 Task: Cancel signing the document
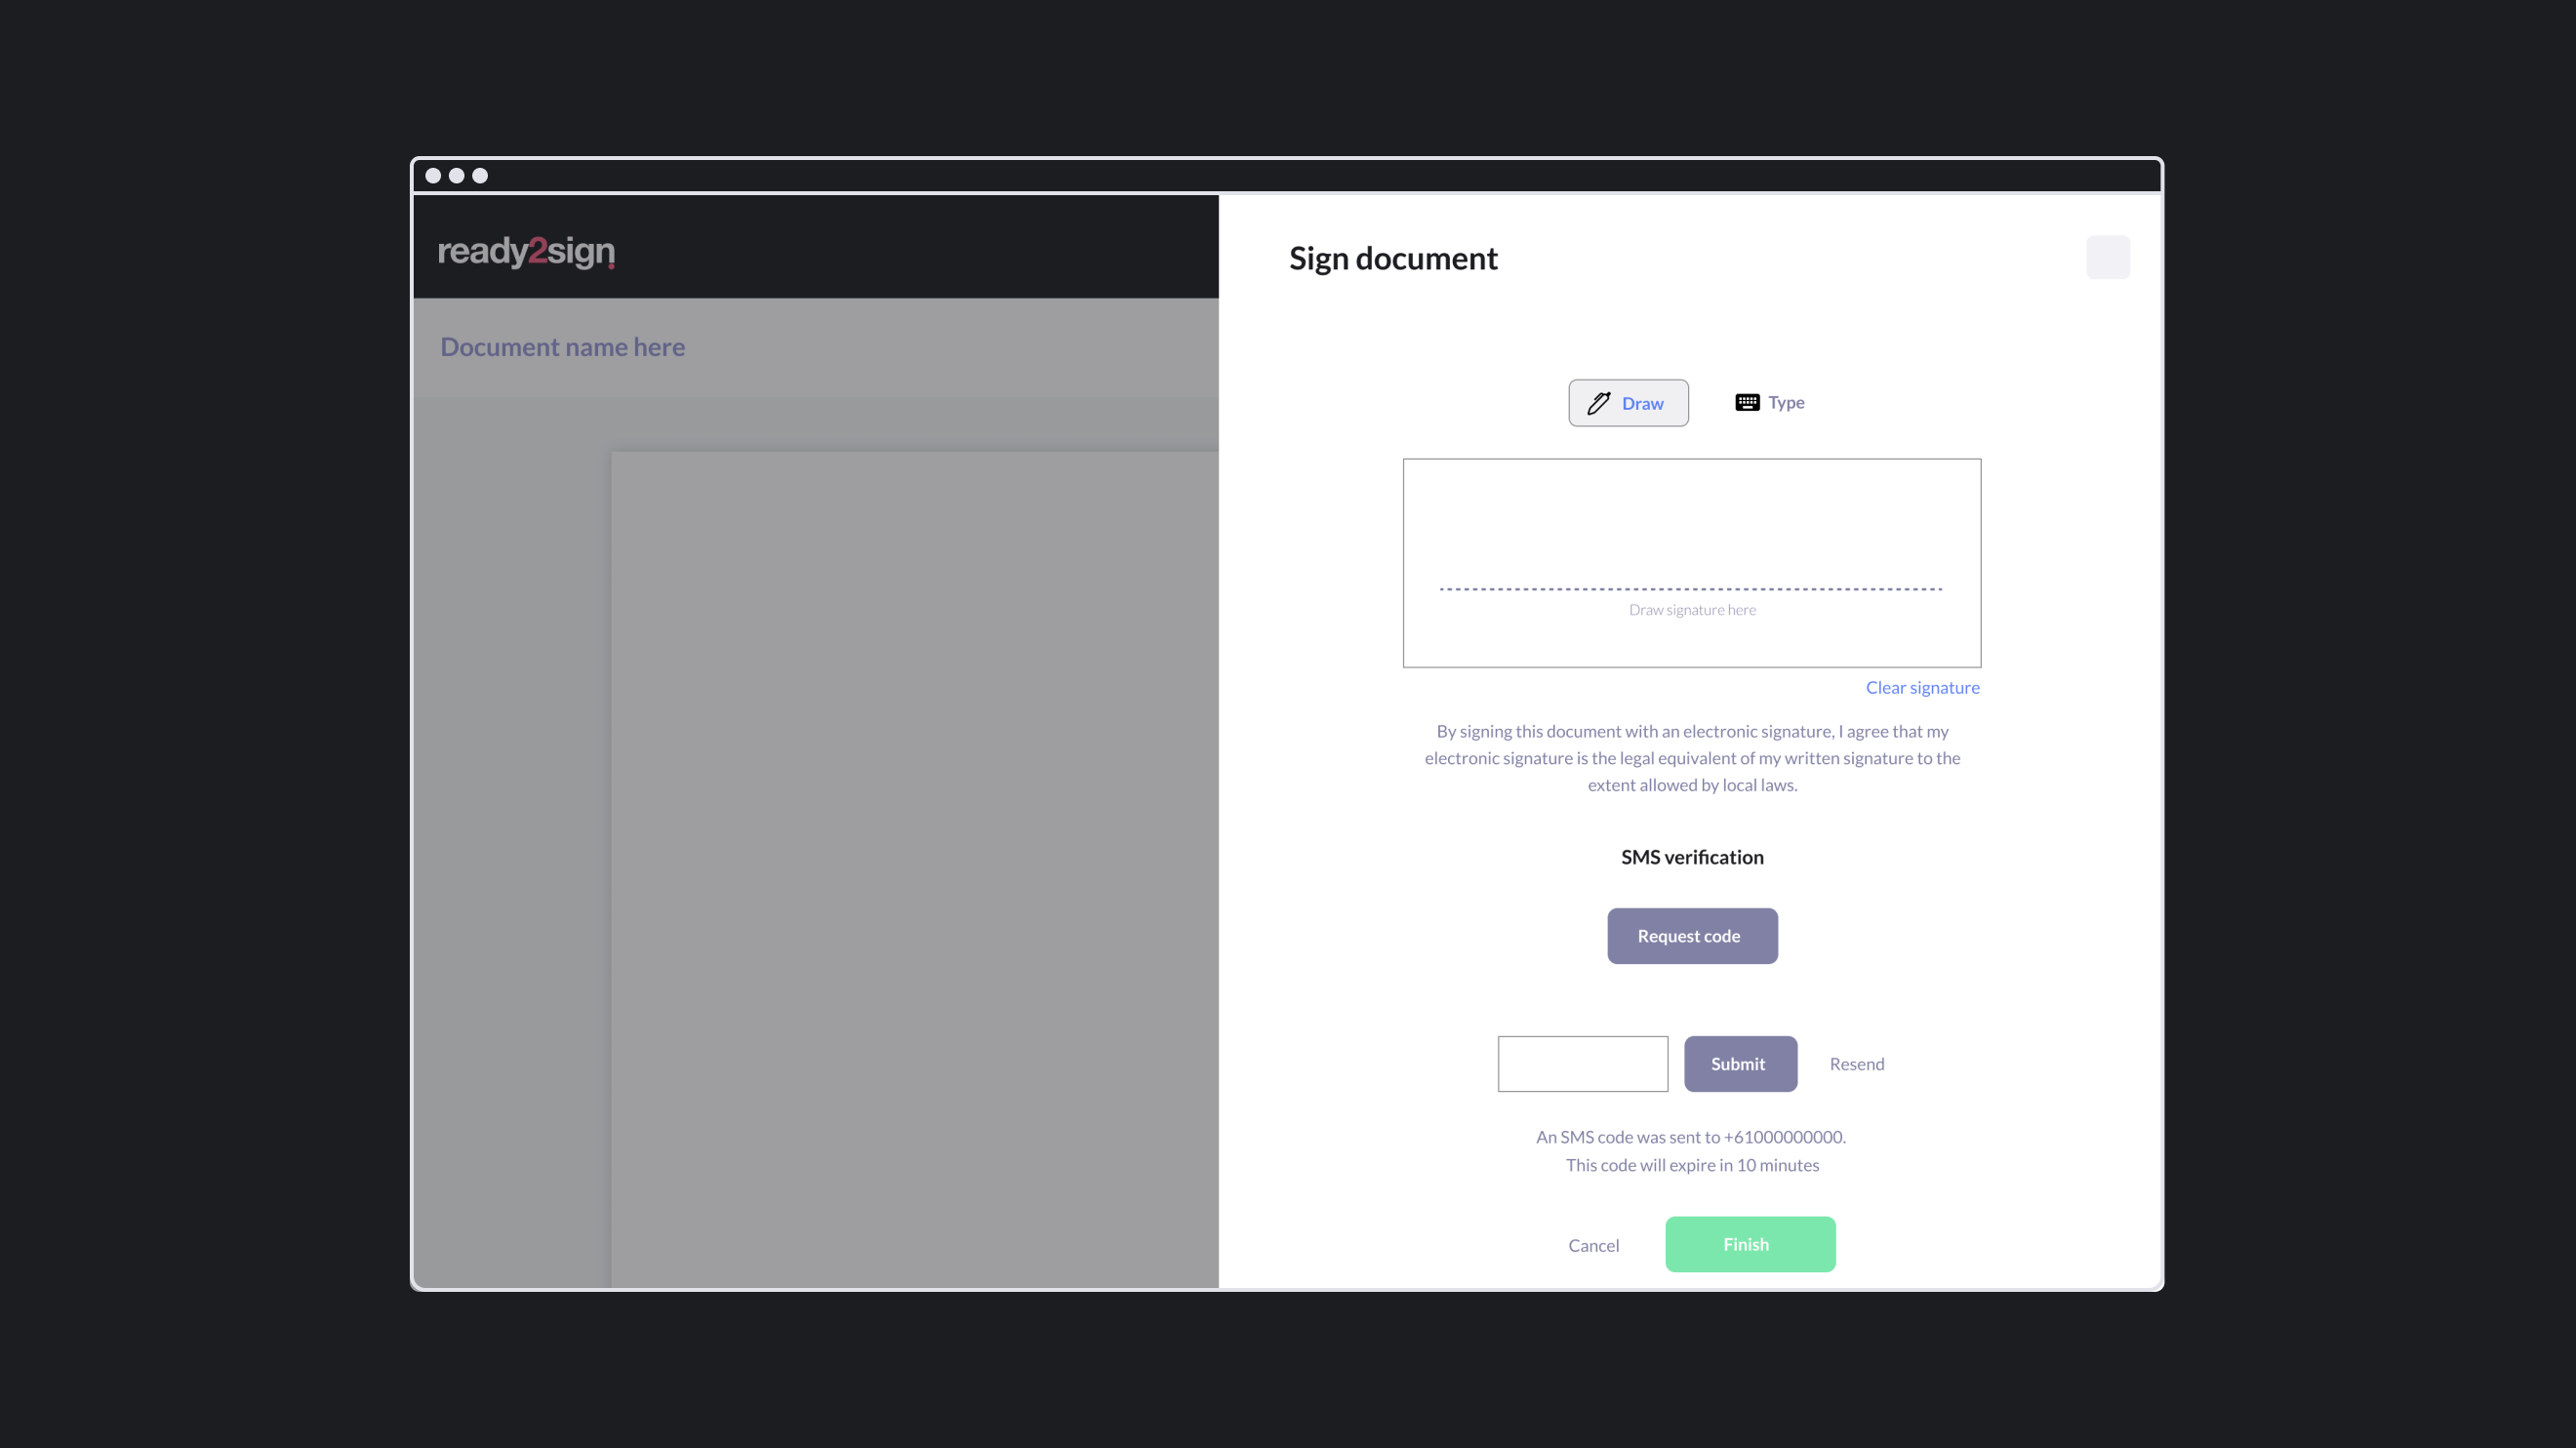(x=1593, y=1245)
